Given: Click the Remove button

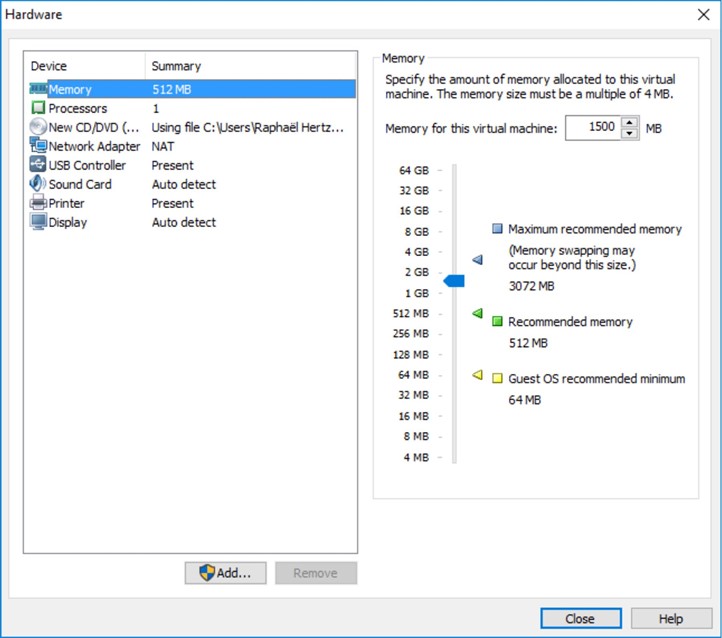Looking at the screenshot, I should (x=316, y=573).
